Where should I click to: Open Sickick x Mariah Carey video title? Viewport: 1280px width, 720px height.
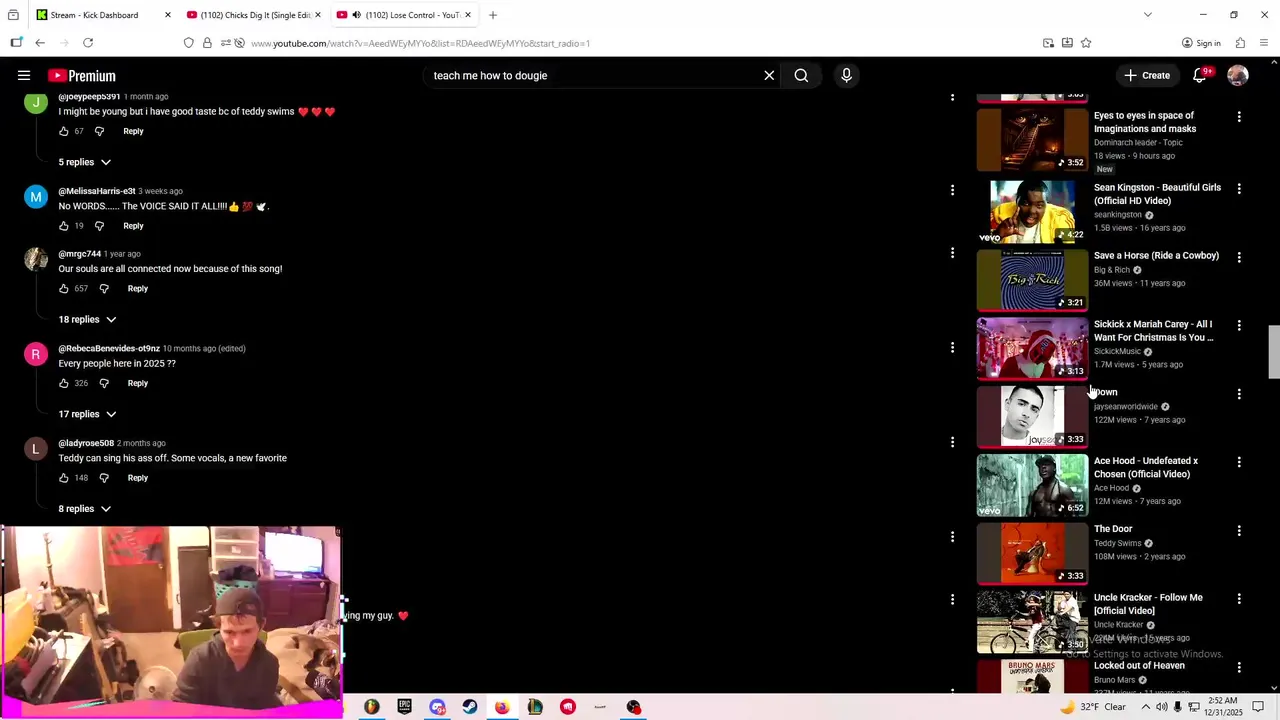point(1153,331)
